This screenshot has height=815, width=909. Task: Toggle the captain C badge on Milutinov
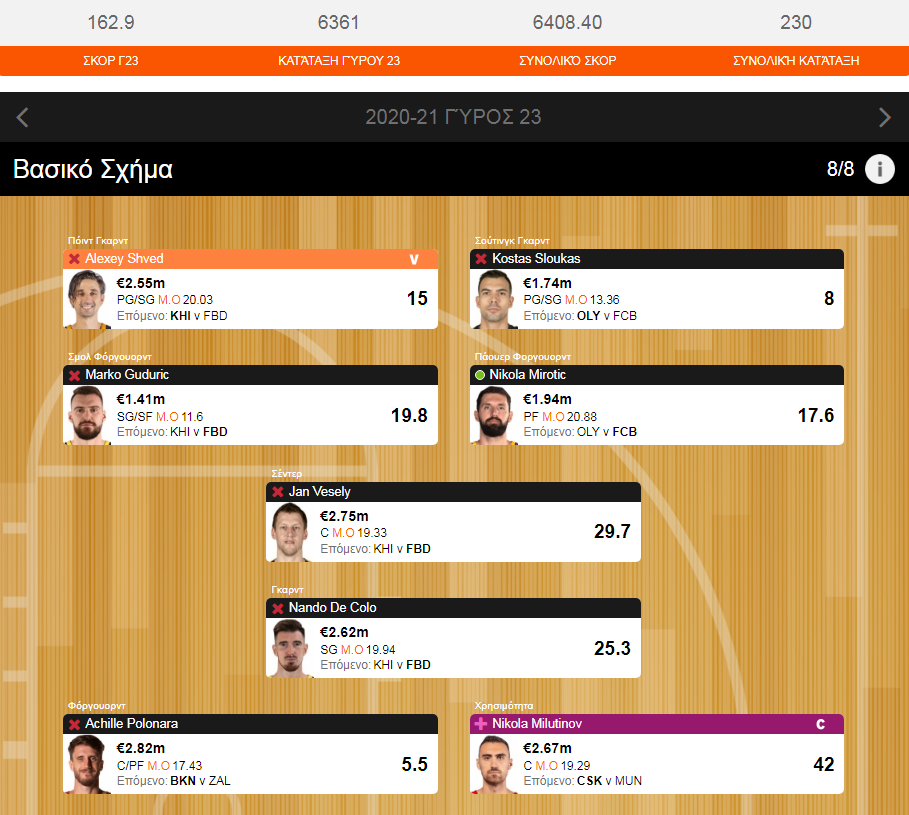pos(820,724)
